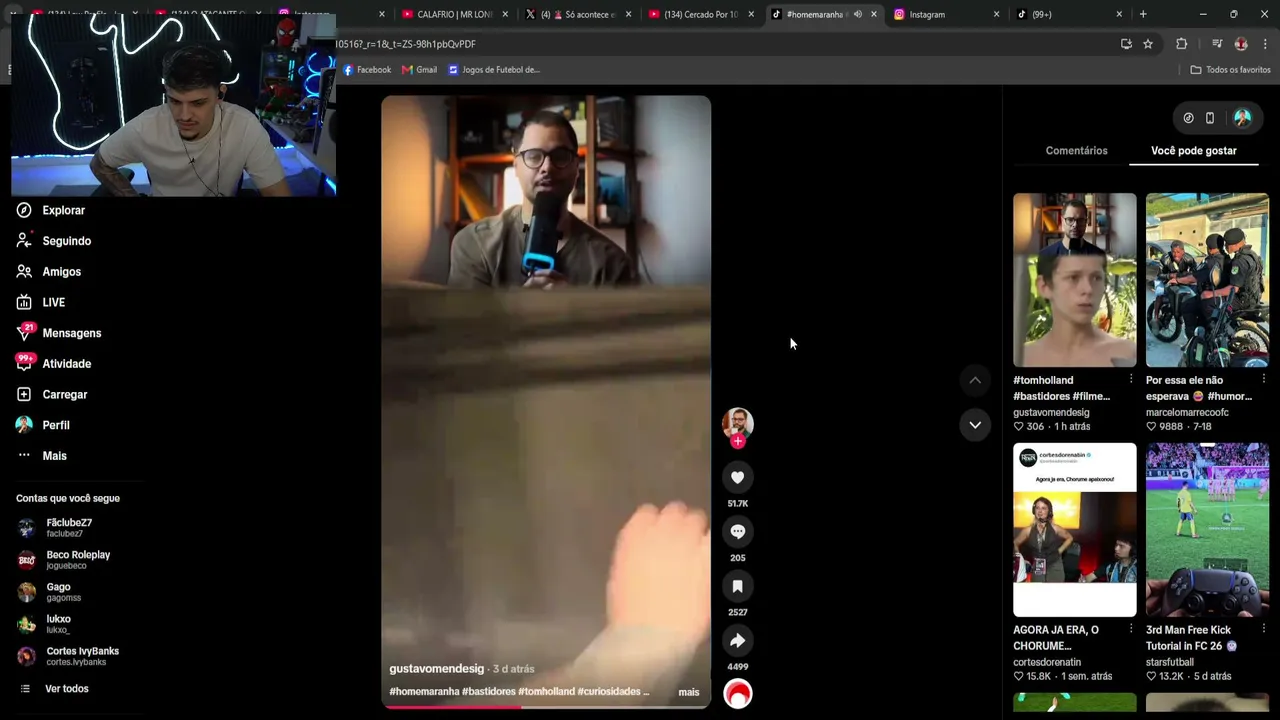Open the police motorcycle video thumbnail
This screenshot has width=1280, height=720.
click(1207, 280)
